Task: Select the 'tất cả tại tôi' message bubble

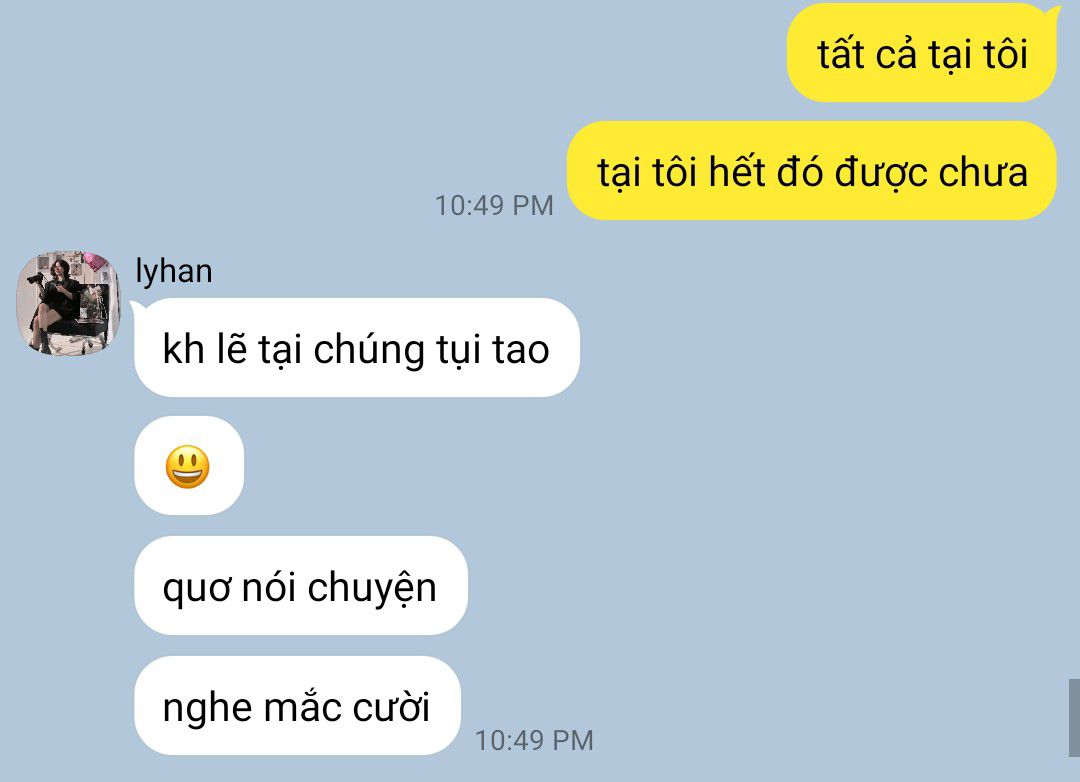Action: (922, 54)
